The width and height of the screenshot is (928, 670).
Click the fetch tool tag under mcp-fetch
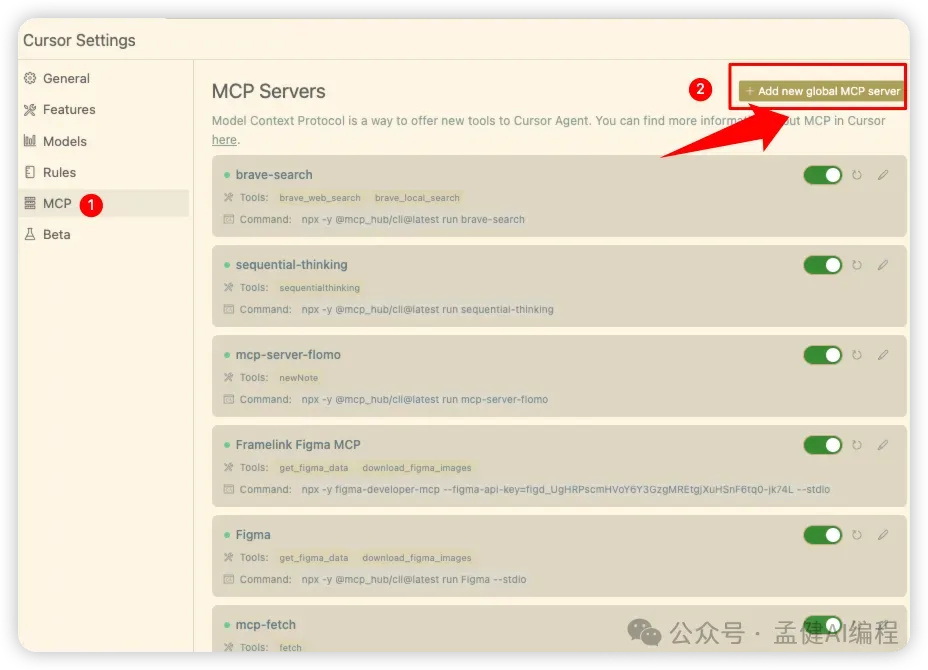pos(291,648)
